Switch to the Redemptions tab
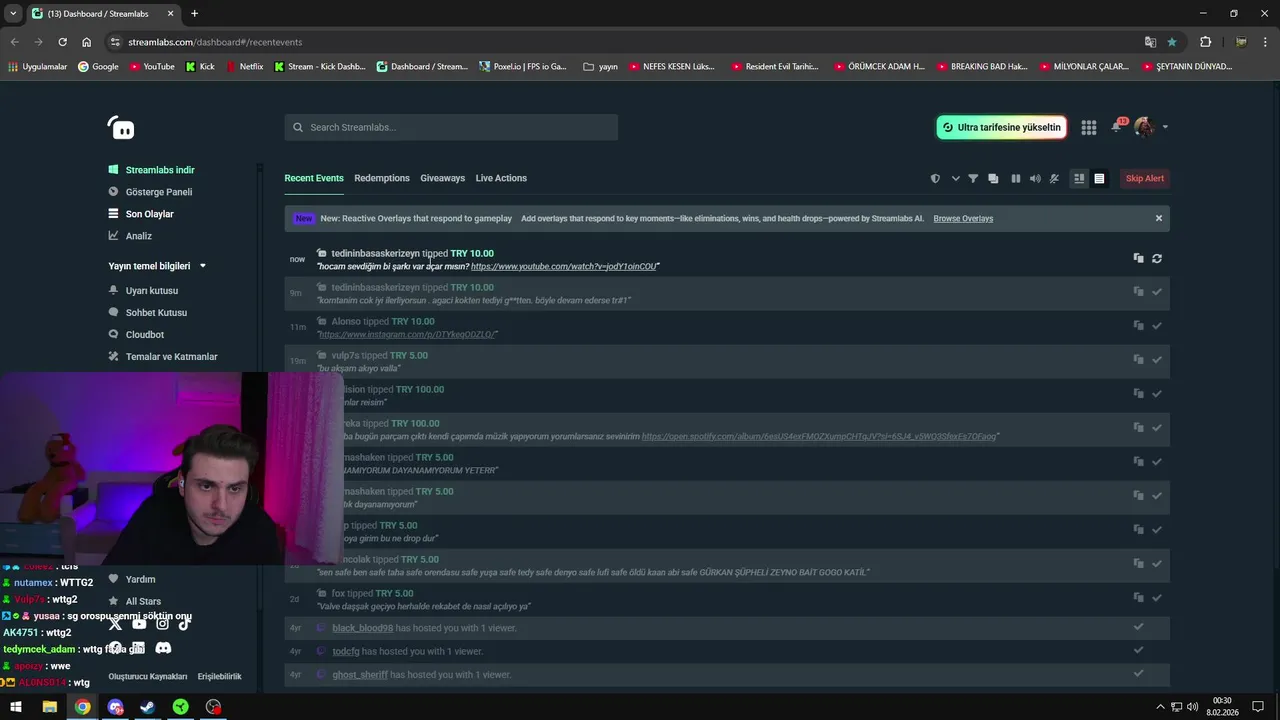 coord(382,178)
